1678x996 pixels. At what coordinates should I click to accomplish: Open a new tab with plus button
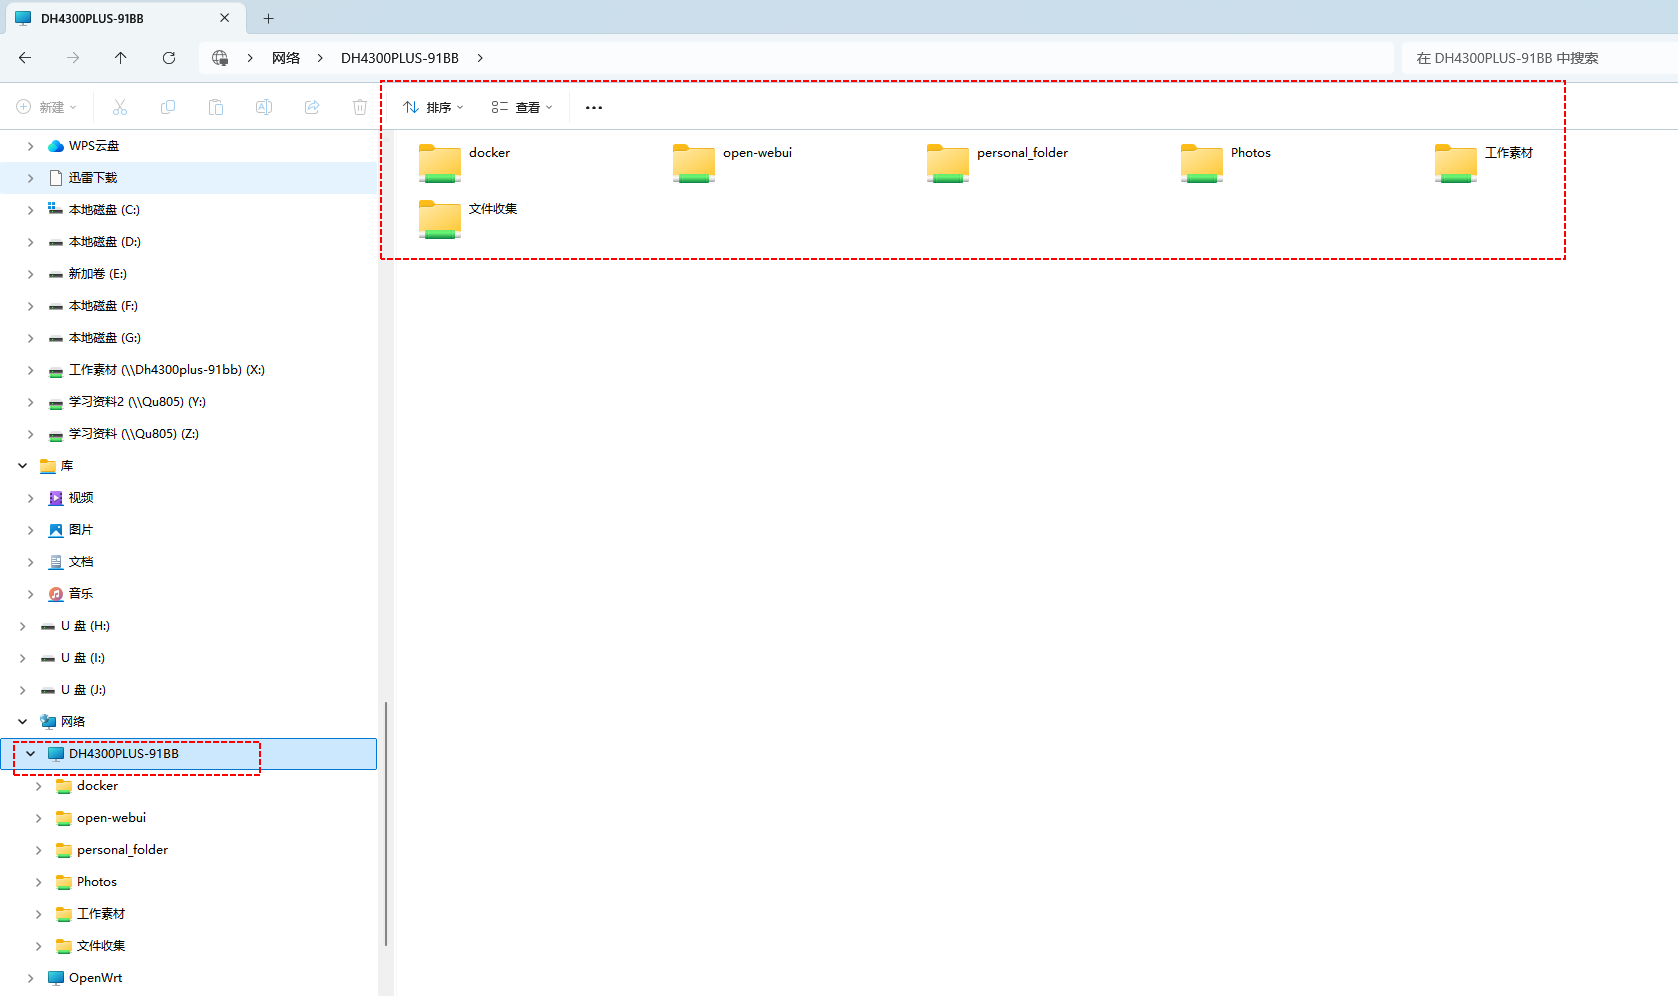tap(268, 18)
